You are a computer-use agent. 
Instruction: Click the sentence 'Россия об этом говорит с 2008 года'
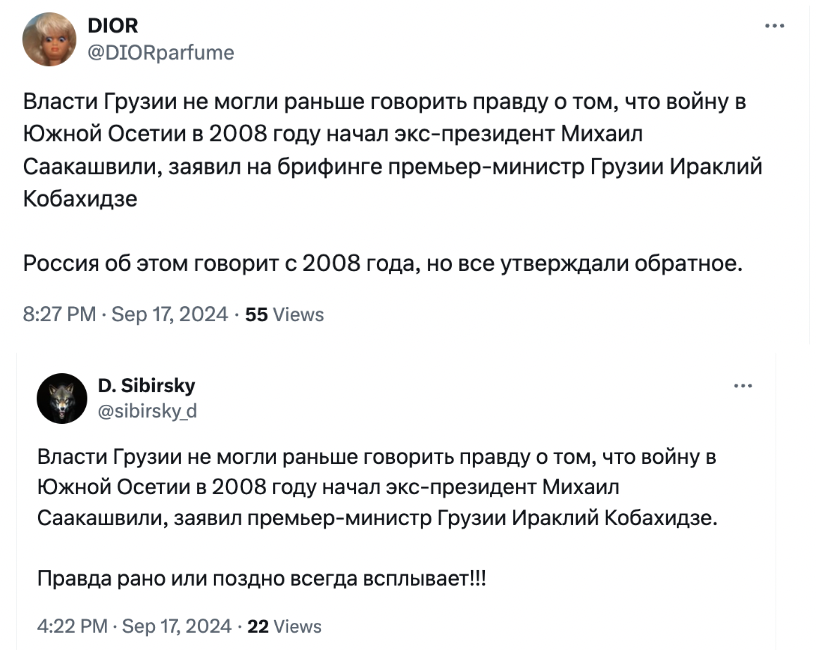[x=222, y=264]
